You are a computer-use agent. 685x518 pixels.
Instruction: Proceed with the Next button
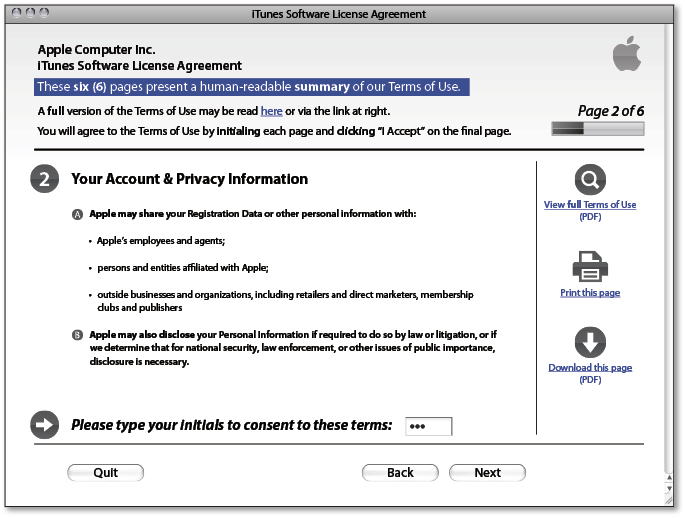488,473
